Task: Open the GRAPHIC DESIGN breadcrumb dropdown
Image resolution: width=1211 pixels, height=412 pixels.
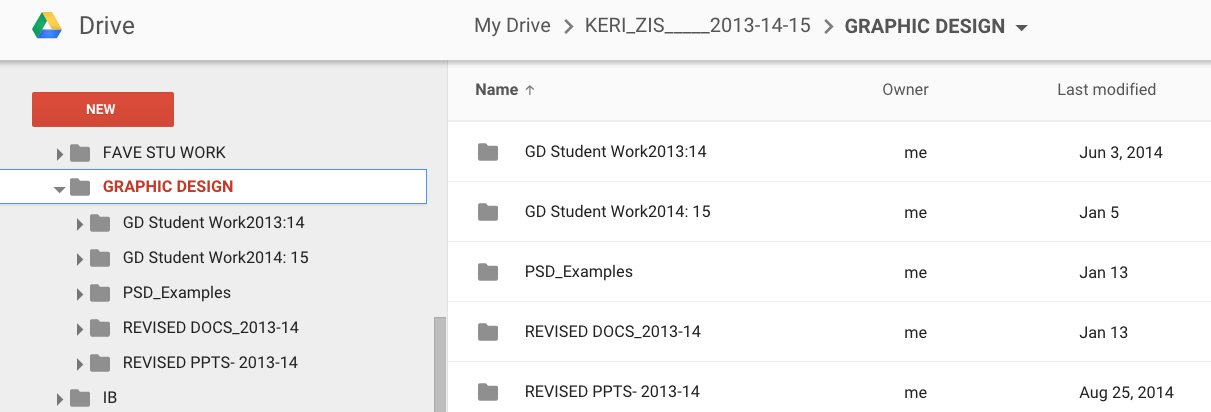Action: coord(1021,28)
